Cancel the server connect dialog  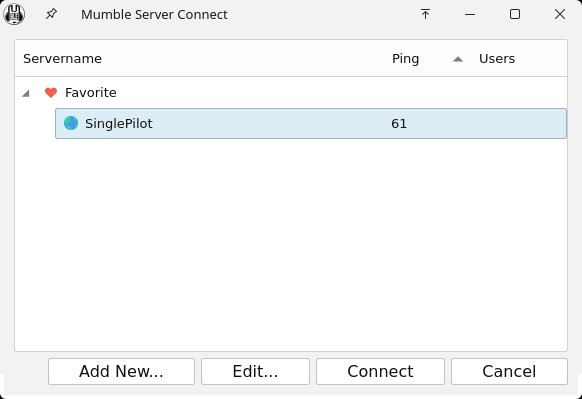click(509, 372)
